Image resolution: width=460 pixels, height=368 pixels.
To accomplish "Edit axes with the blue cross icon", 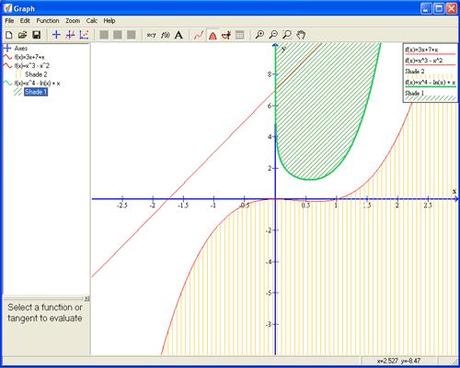I will click(56, 35).
